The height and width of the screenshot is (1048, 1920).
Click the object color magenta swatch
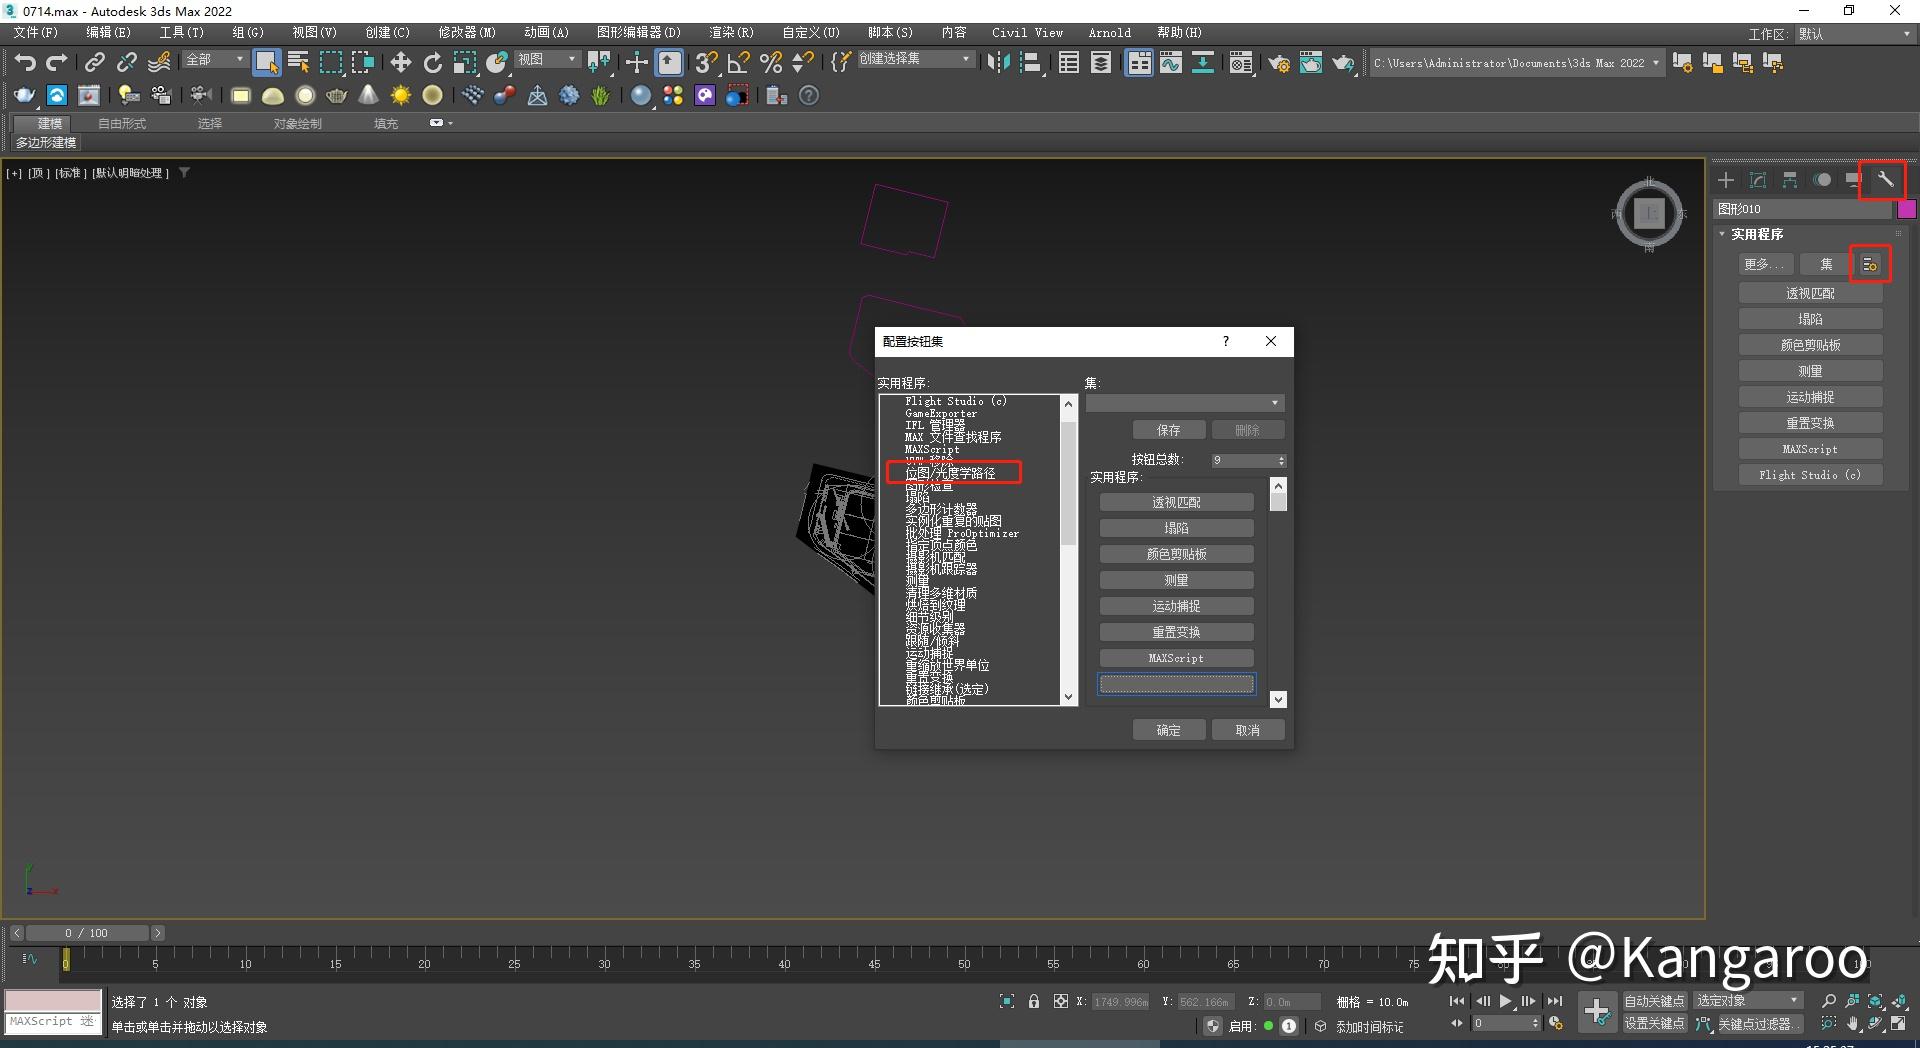1906,209
